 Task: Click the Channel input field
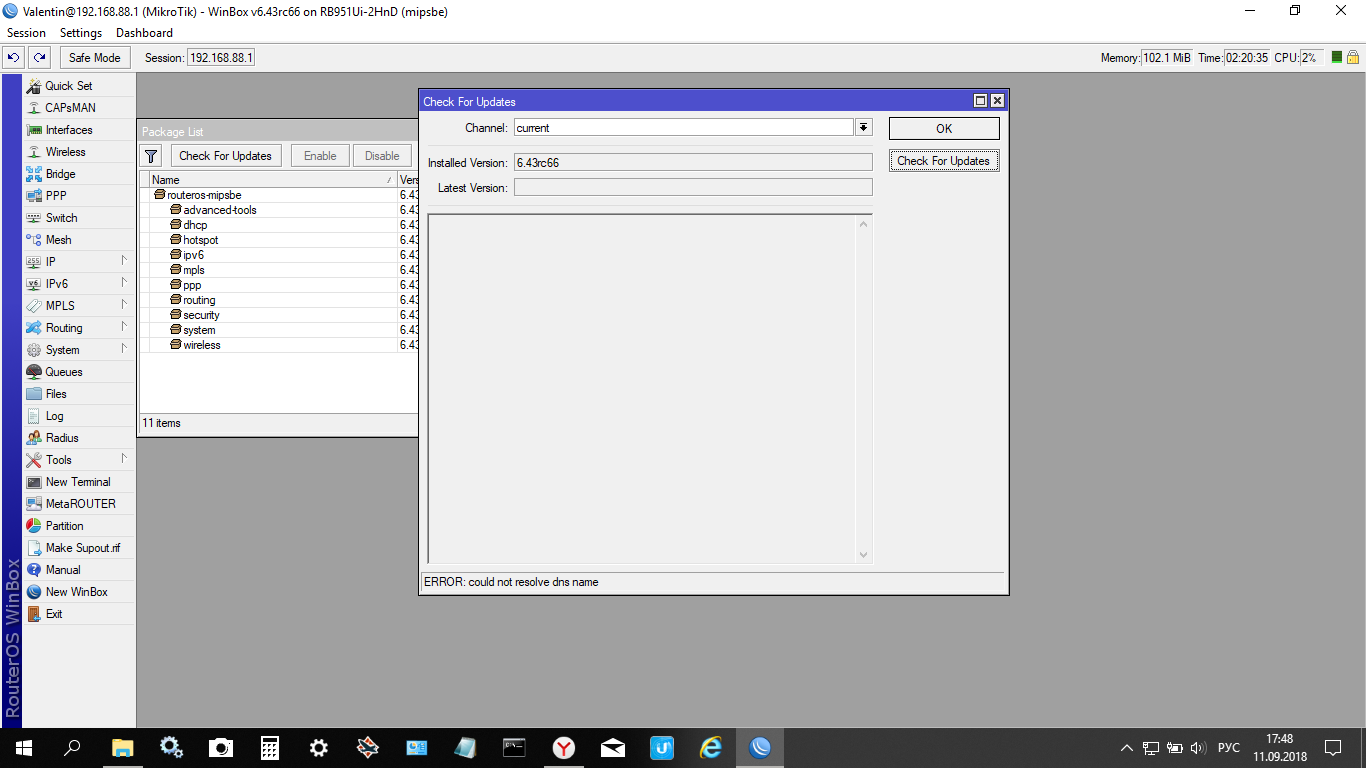point(684,128)
